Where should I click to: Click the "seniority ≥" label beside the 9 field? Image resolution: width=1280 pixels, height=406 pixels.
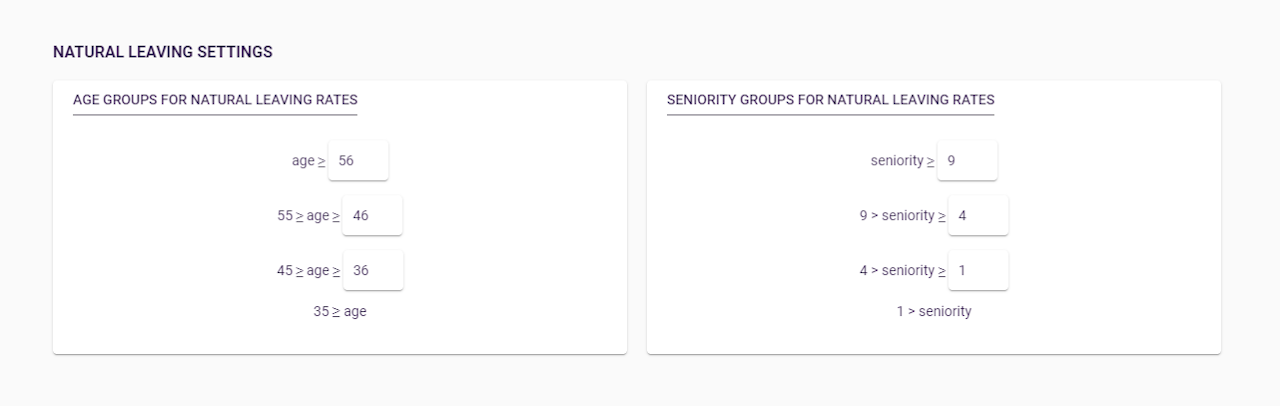(x=902, y=161)
